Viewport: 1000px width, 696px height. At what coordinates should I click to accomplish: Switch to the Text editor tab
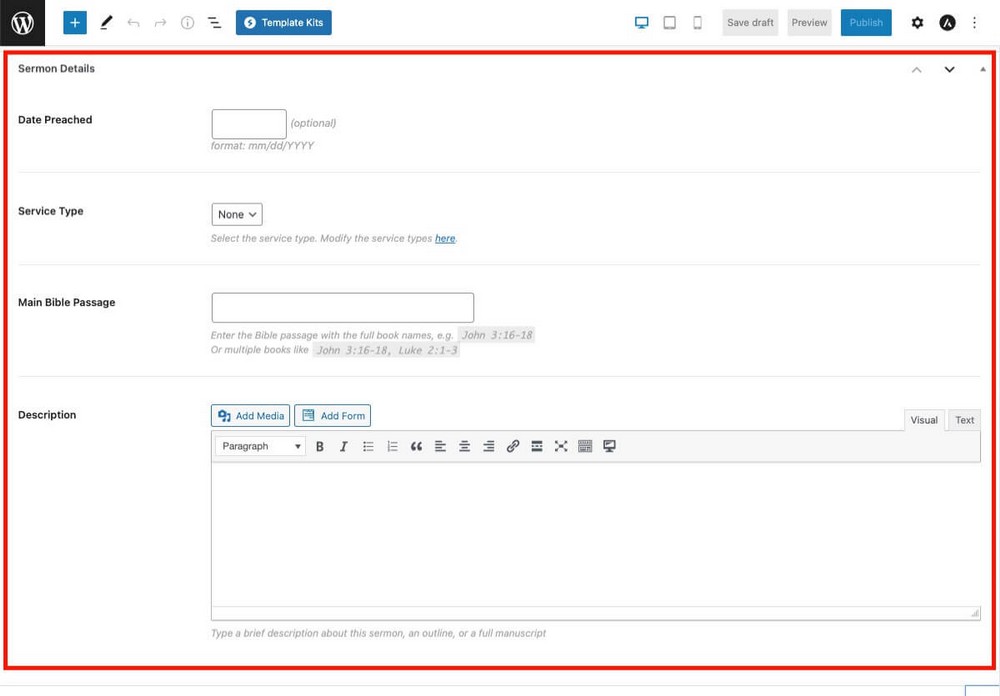coord(964,420)
